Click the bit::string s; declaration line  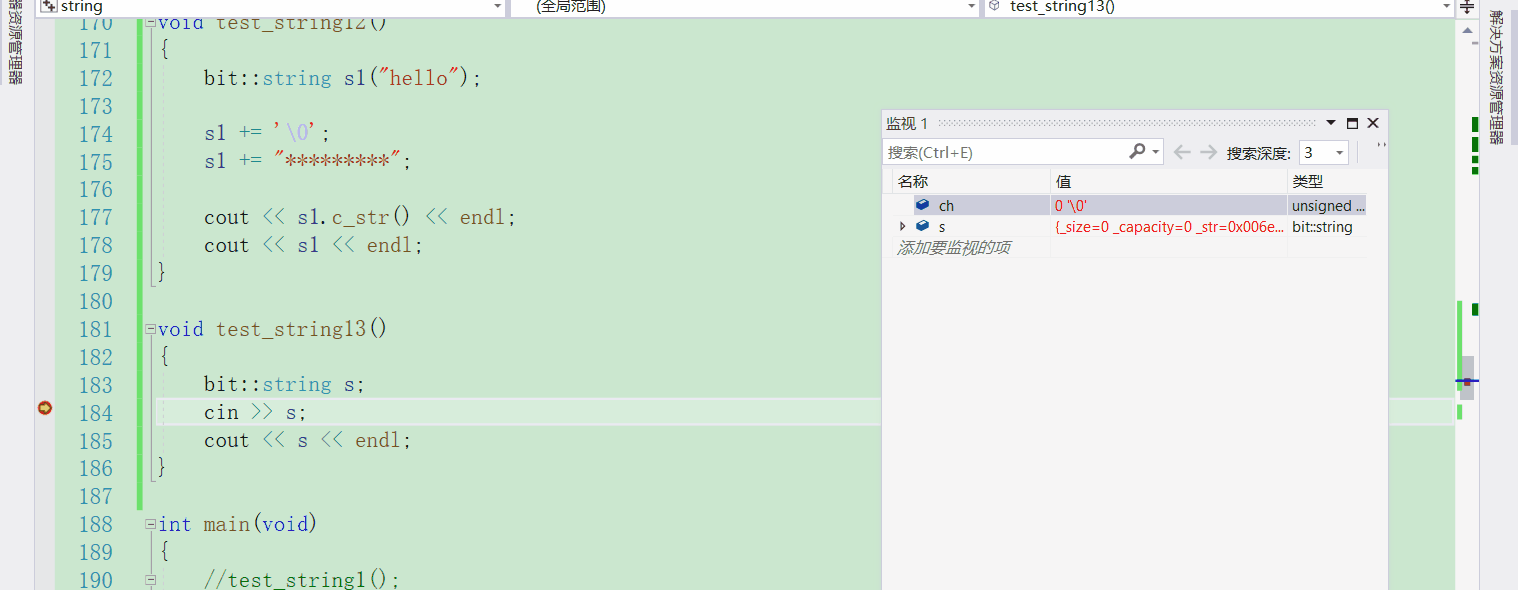(285, 384)
